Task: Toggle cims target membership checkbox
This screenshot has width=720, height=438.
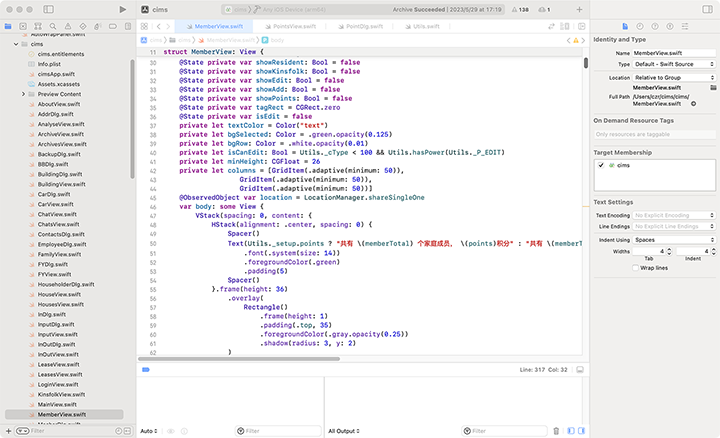Action: pos(601,165)
